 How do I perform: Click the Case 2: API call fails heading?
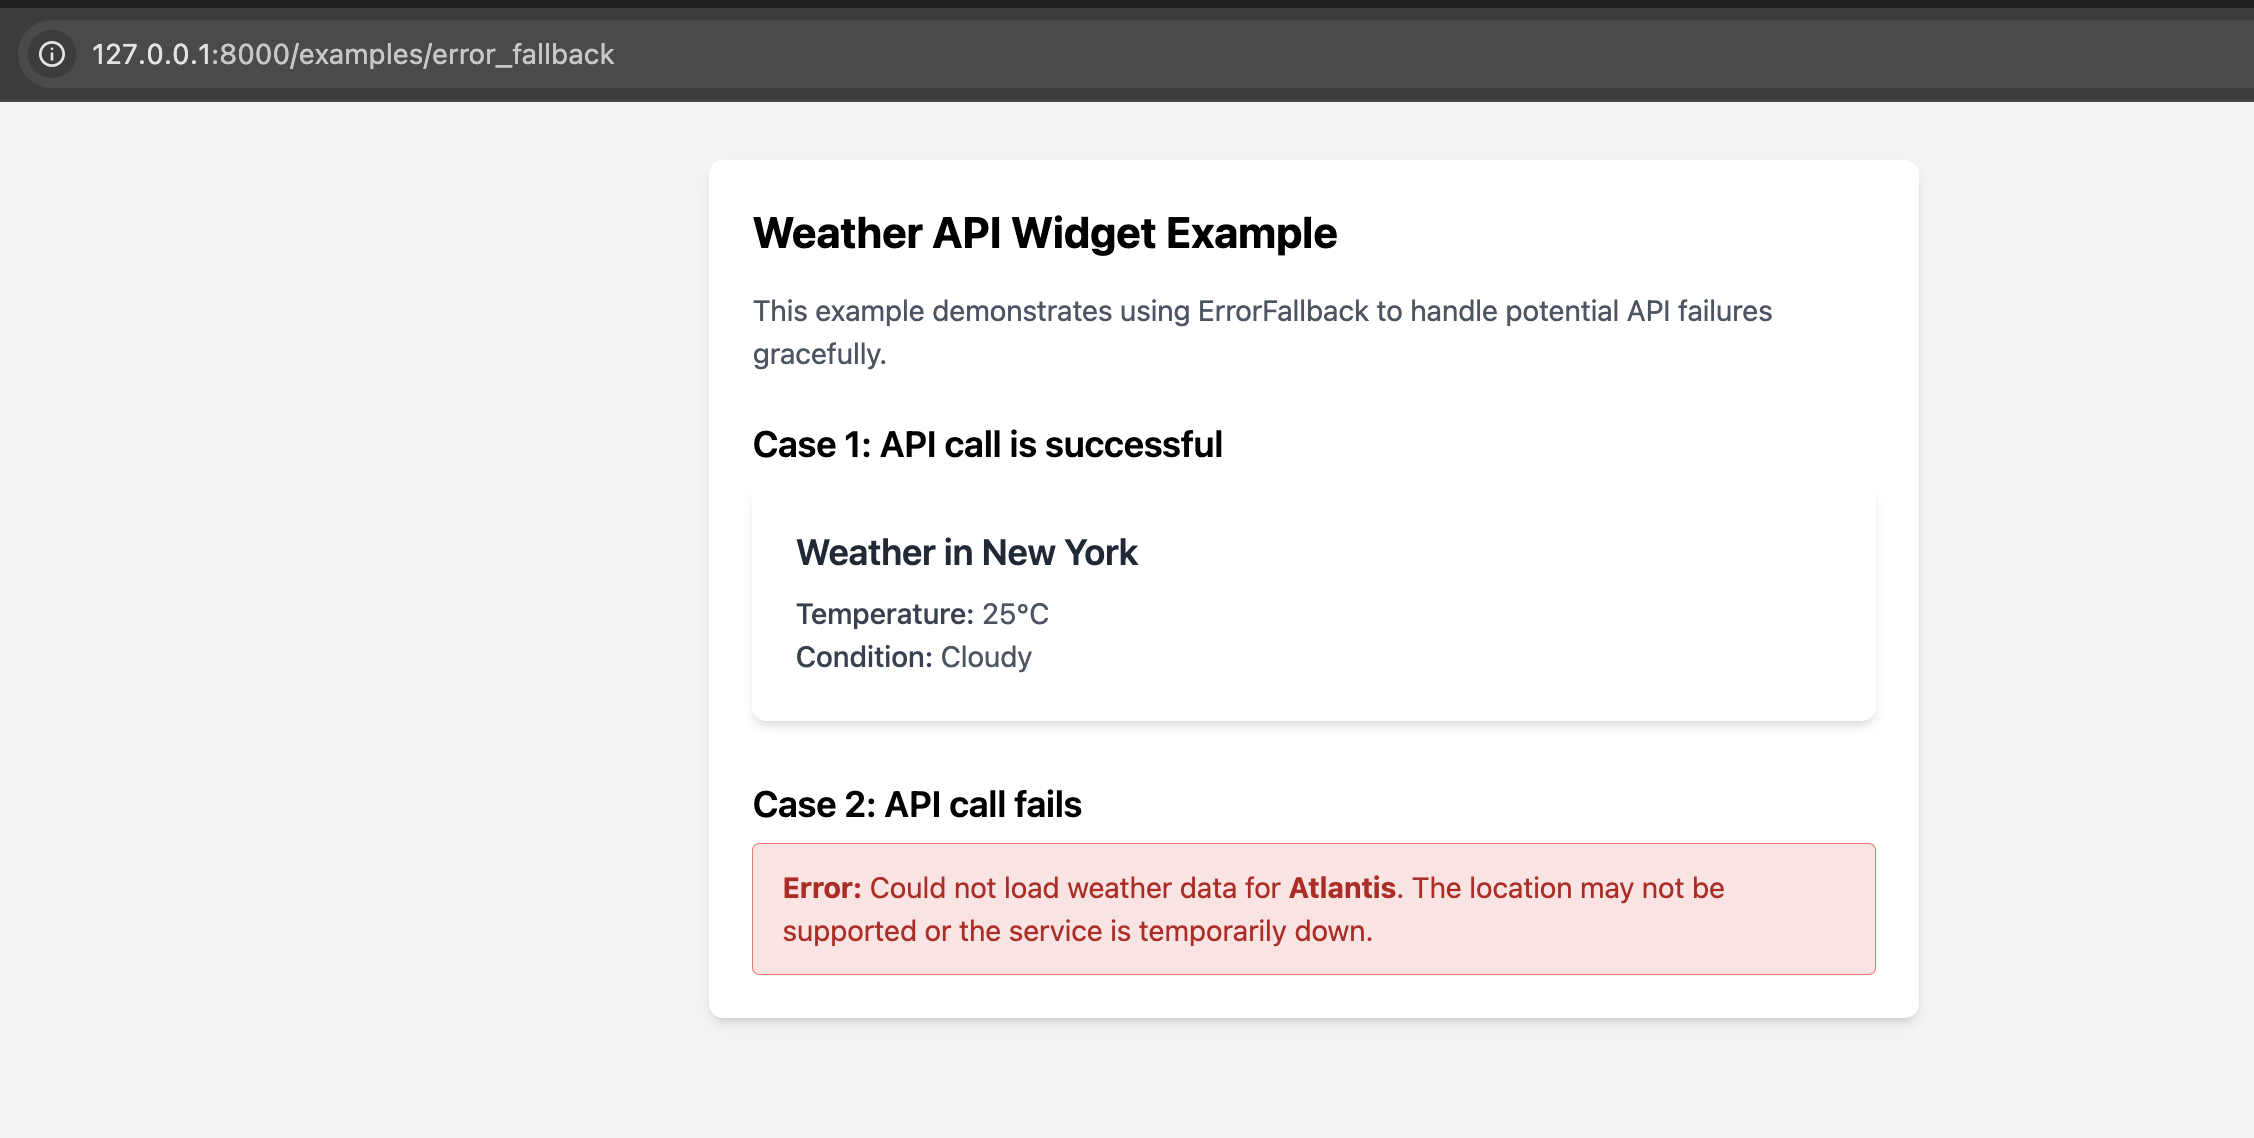coord(916,805)
